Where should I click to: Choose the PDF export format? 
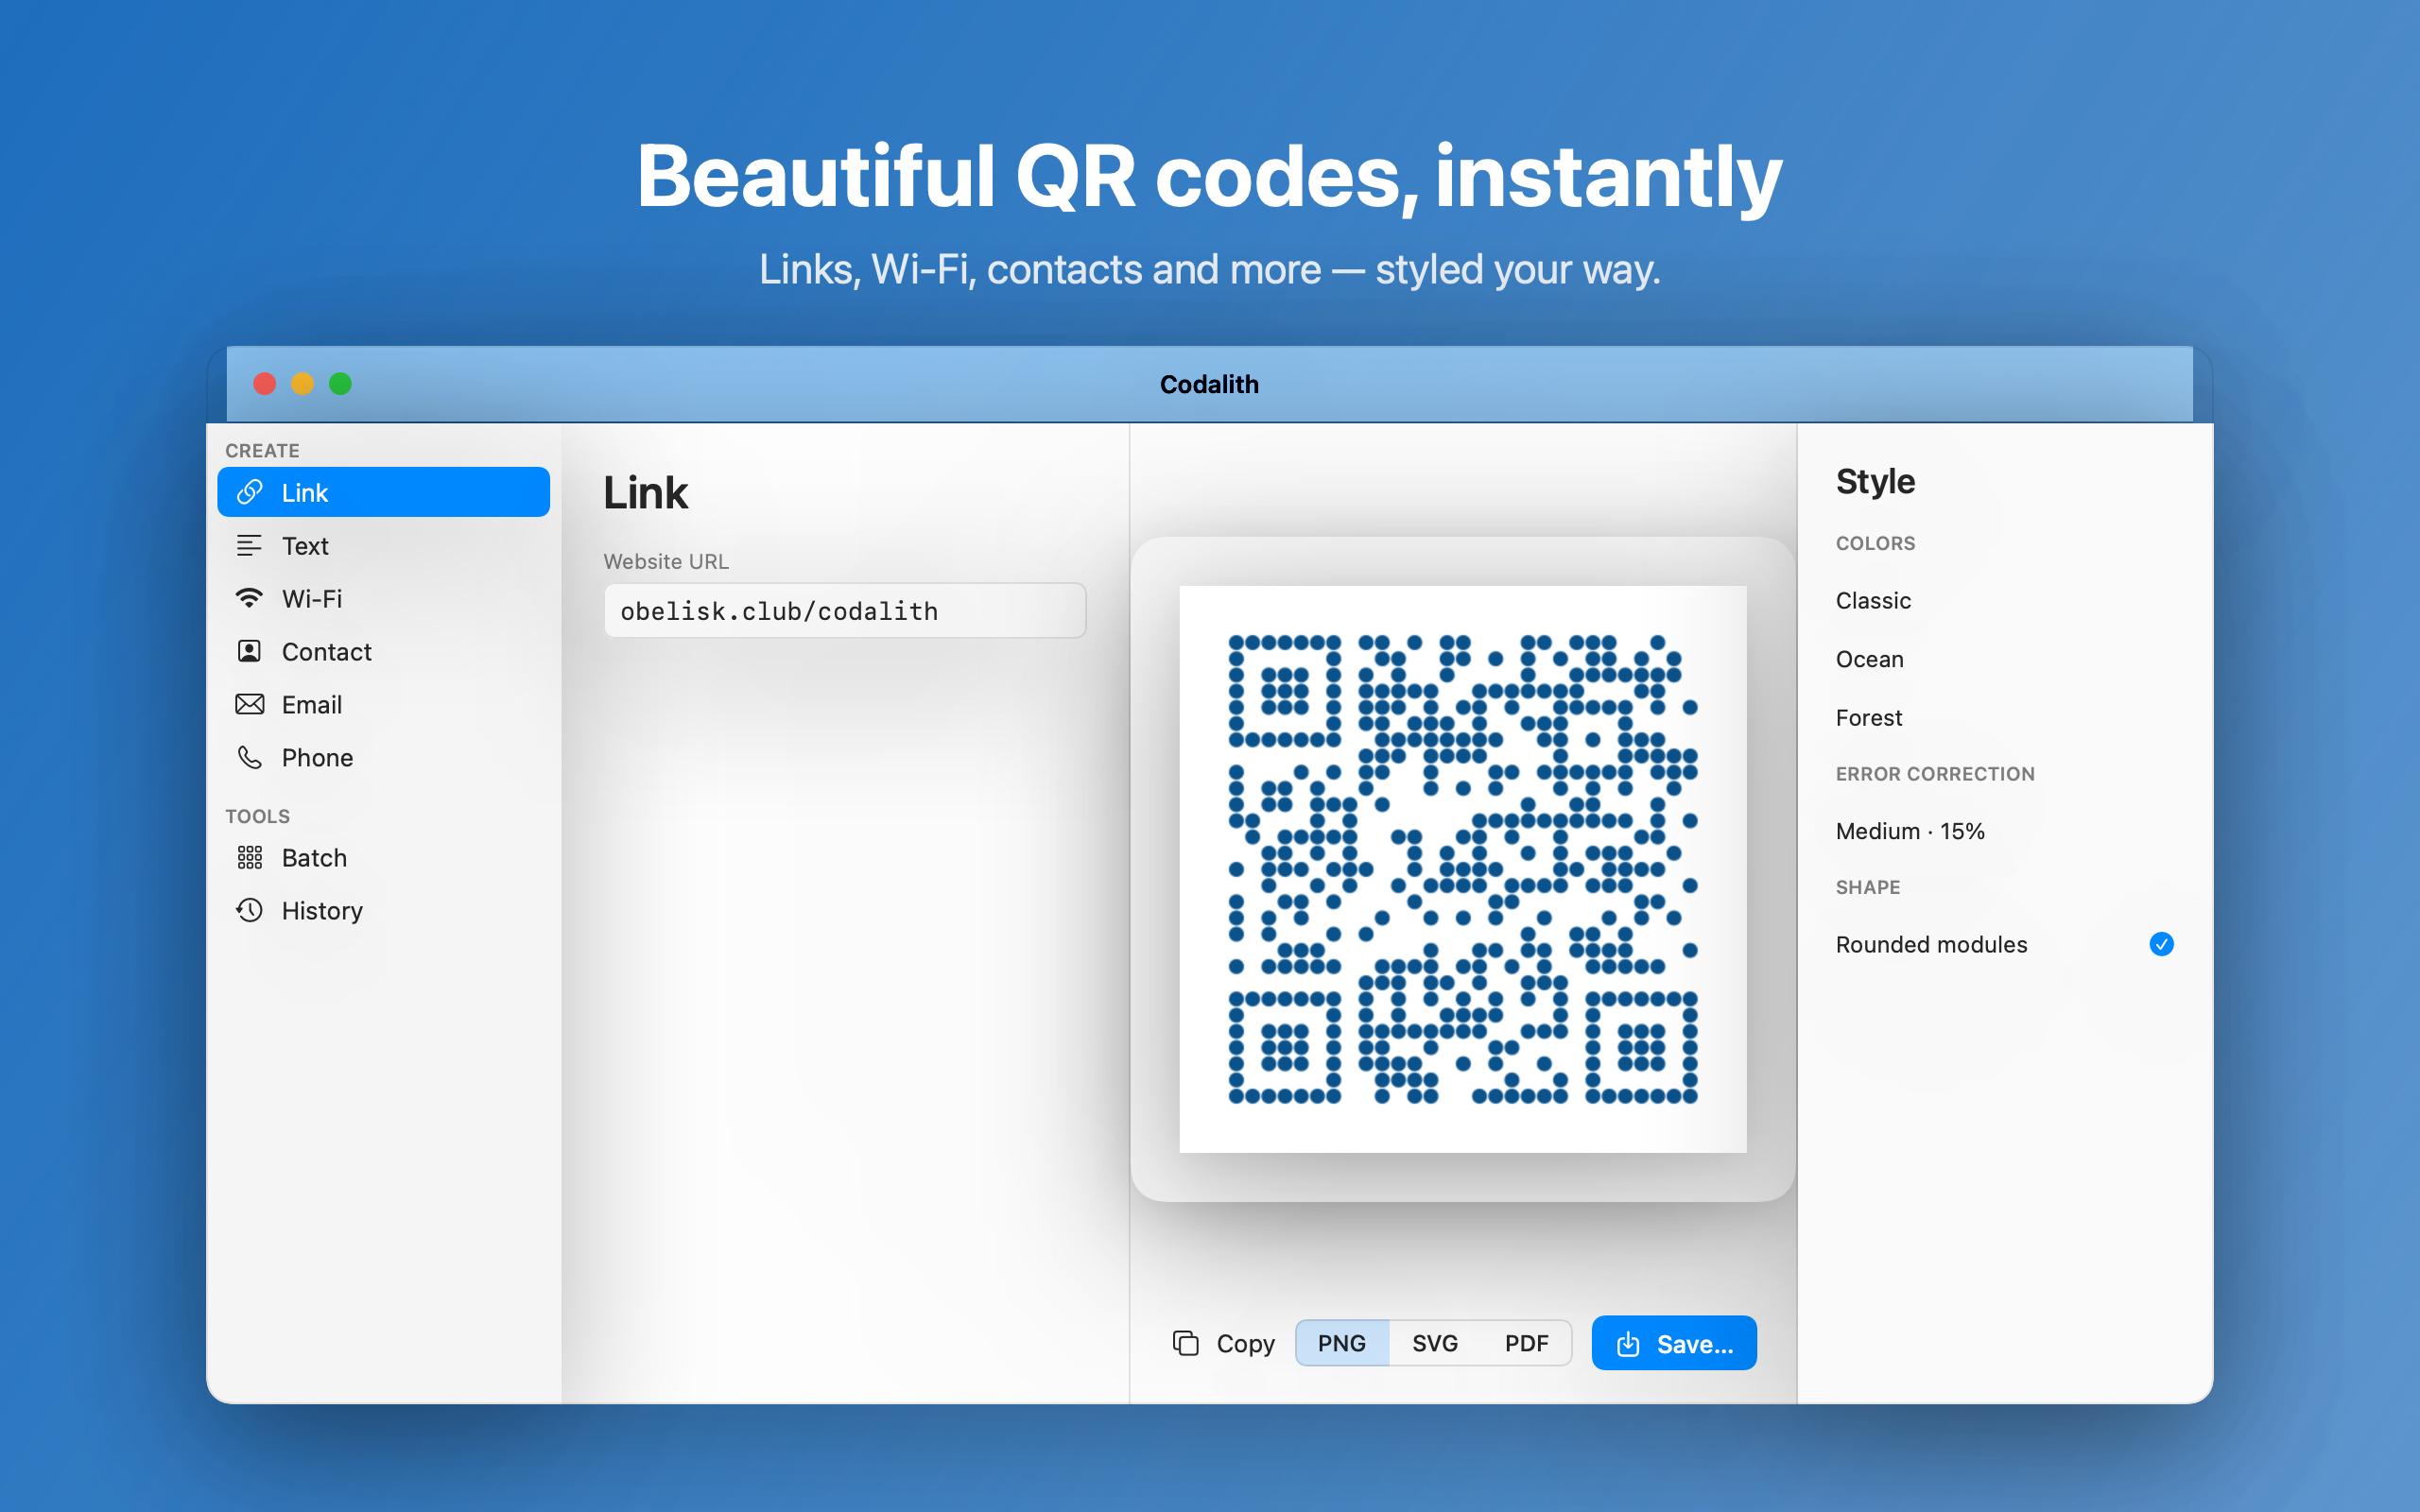(x=1527, y=1343)
